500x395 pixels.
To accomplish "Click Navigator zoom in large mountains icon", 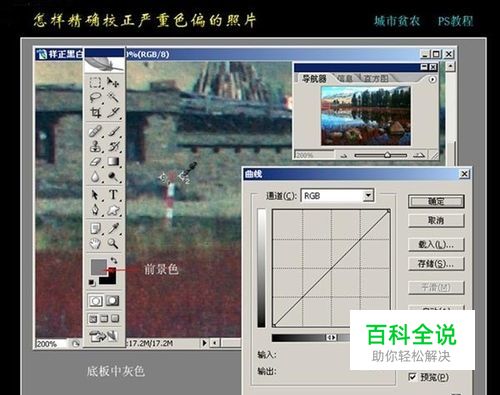I will [x=420, y=155].
